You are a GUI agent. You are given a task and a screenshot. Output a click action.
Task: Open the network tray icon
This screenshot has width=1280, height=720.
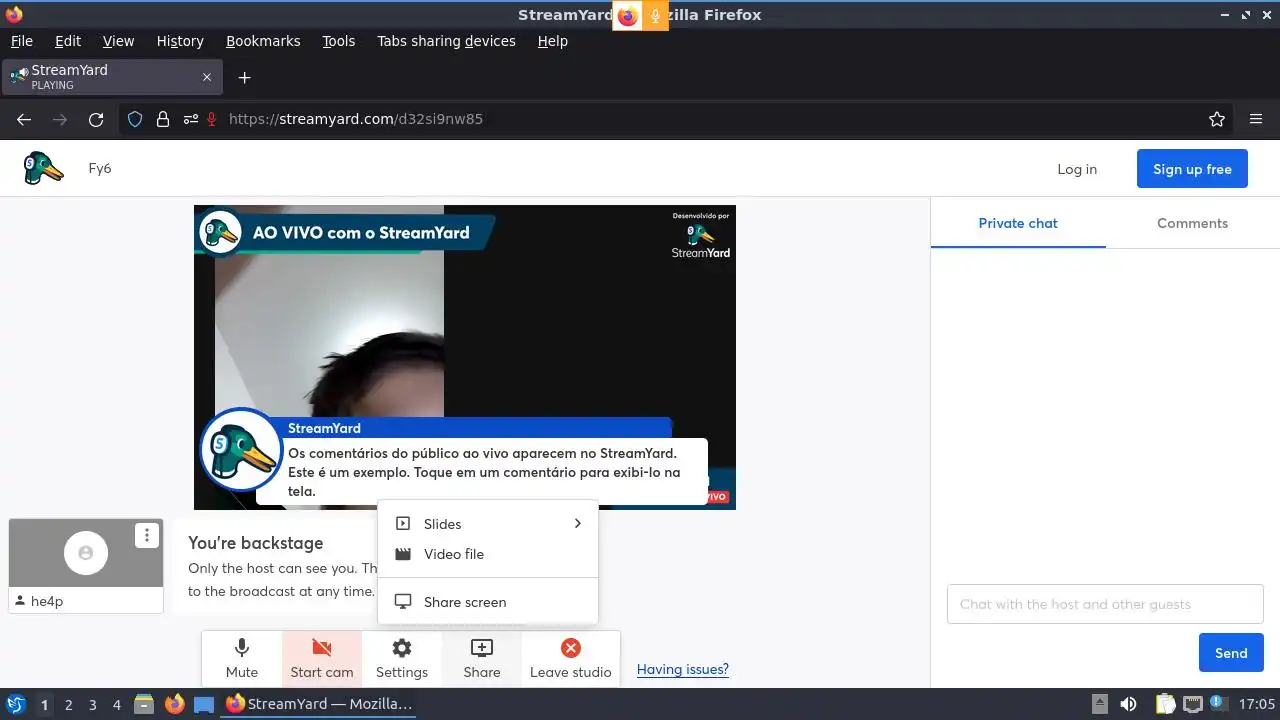pyautogui.click(x=1192, y=704)
